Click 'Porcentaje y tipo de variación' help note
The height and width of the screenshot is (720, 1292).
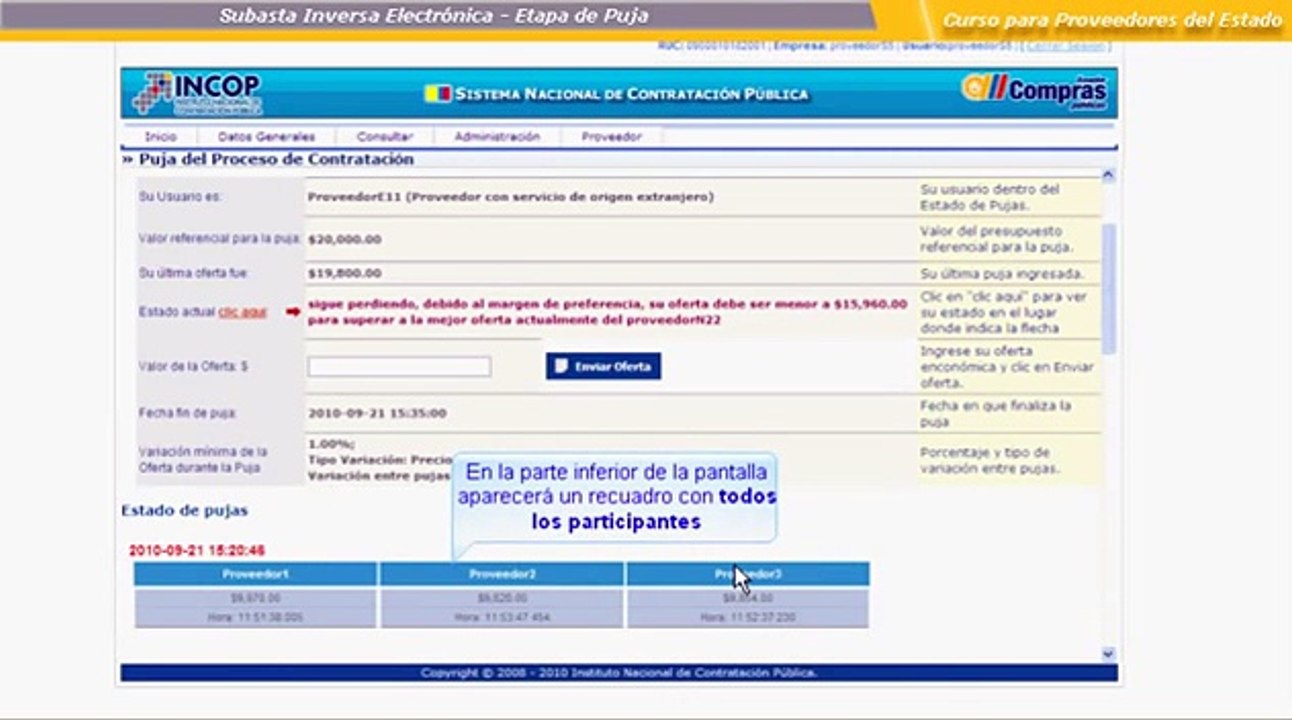[x=990, y=460]
